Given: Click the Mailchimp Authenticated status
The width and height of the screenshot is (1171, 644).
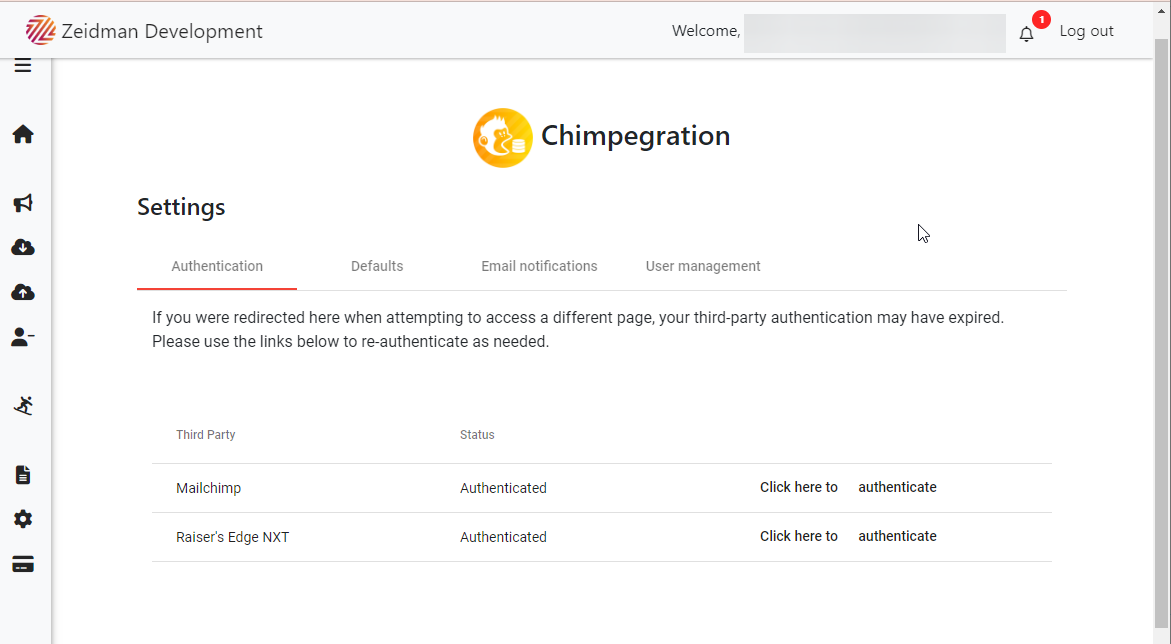Looking at the screenshot, I should [503, 489].
